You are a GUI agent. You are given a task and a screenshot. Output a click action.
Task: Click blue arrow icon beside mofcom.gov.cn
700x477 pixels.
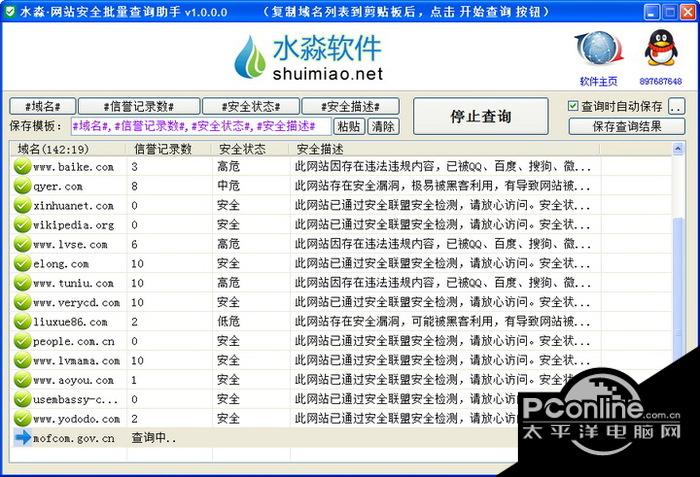[22, 437]
